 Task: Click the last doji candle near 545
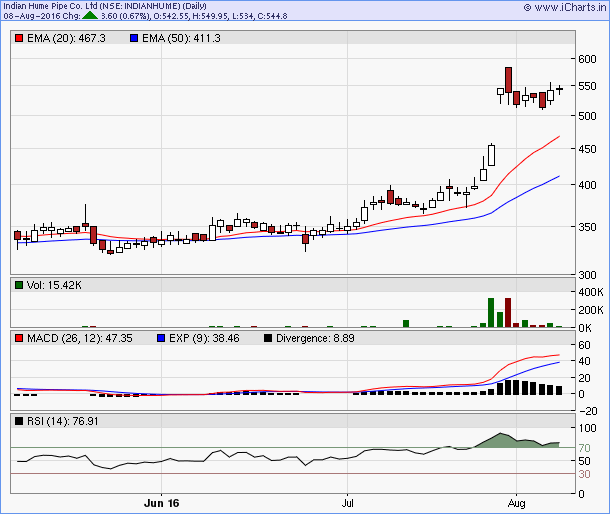560,89
